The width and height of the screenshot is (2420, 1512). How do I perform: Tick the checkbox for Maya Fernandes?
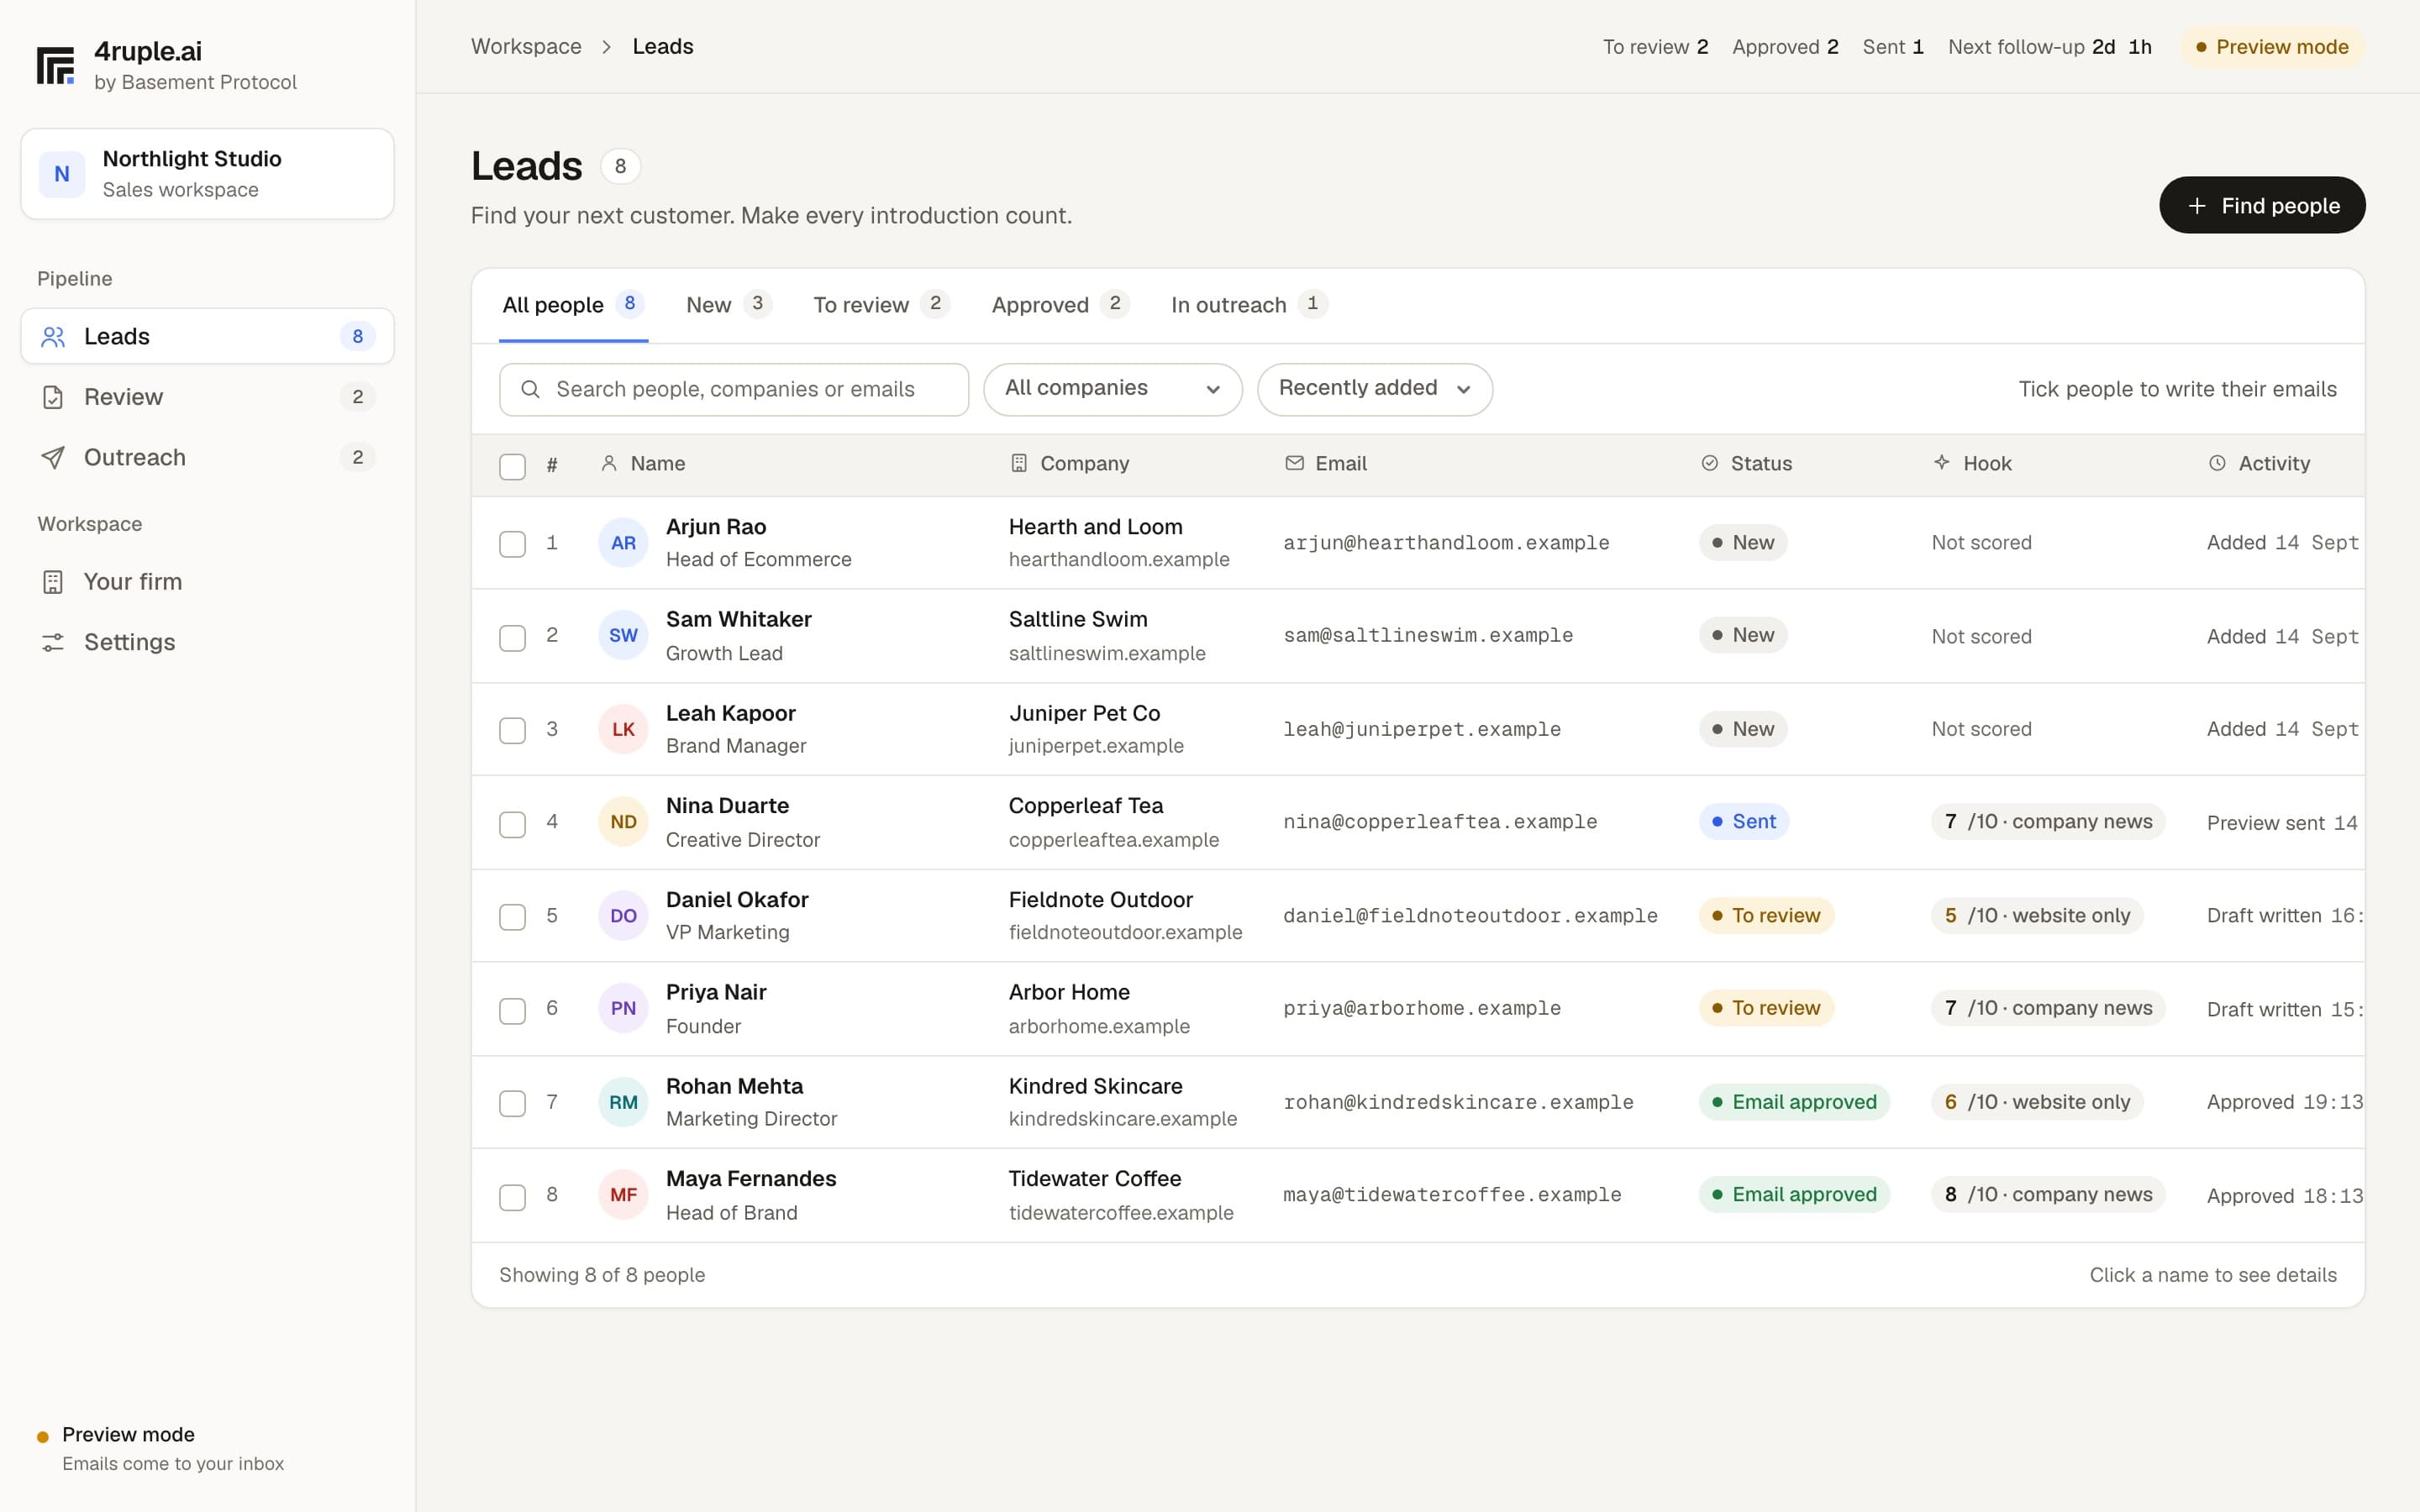[x=512, y=1197]
